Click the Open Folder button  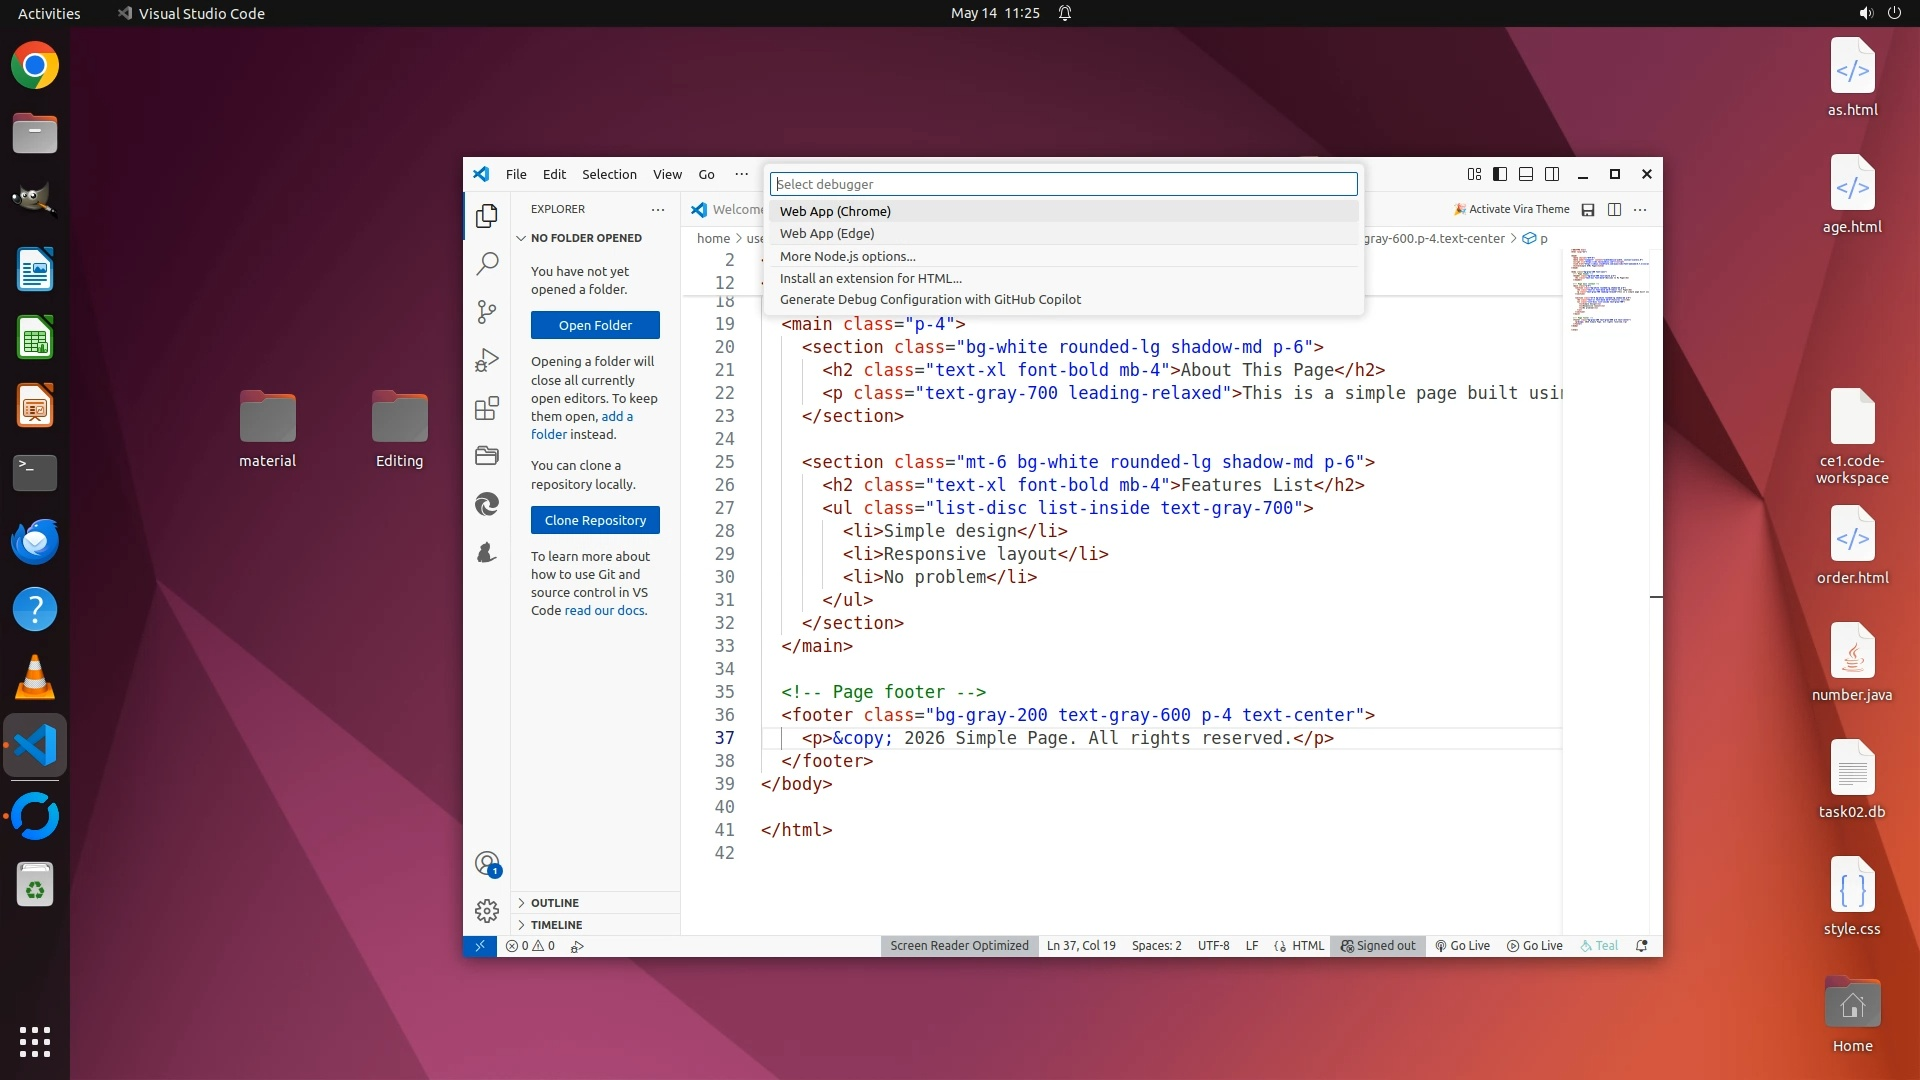point(595,325)
